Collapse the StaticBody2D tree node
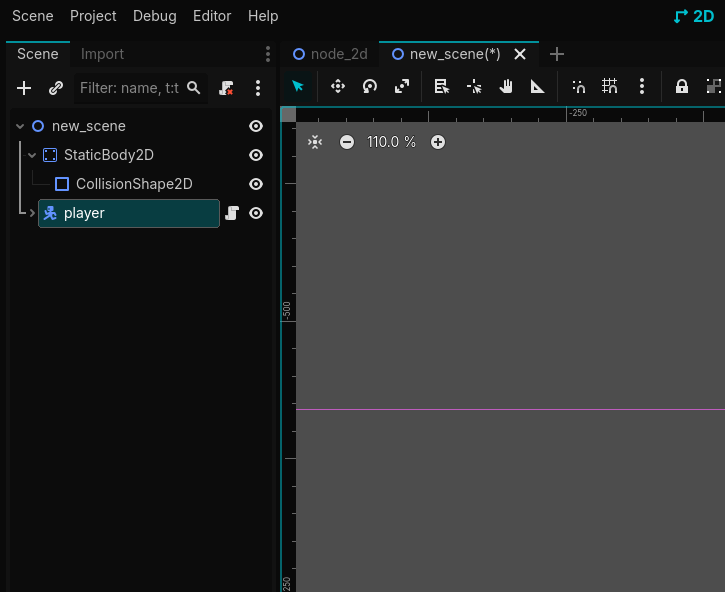This screenshot has height=592, width=725. tap(32, 155)
